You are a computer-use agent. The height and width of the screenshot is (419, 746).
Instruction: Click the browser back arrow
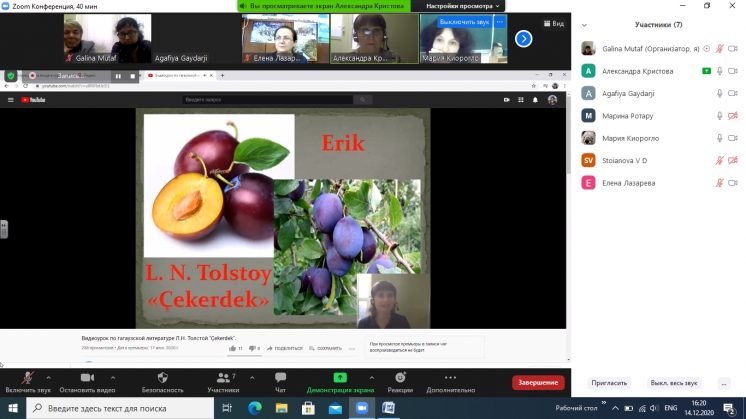pyautogui.click(x=6, y=86)
